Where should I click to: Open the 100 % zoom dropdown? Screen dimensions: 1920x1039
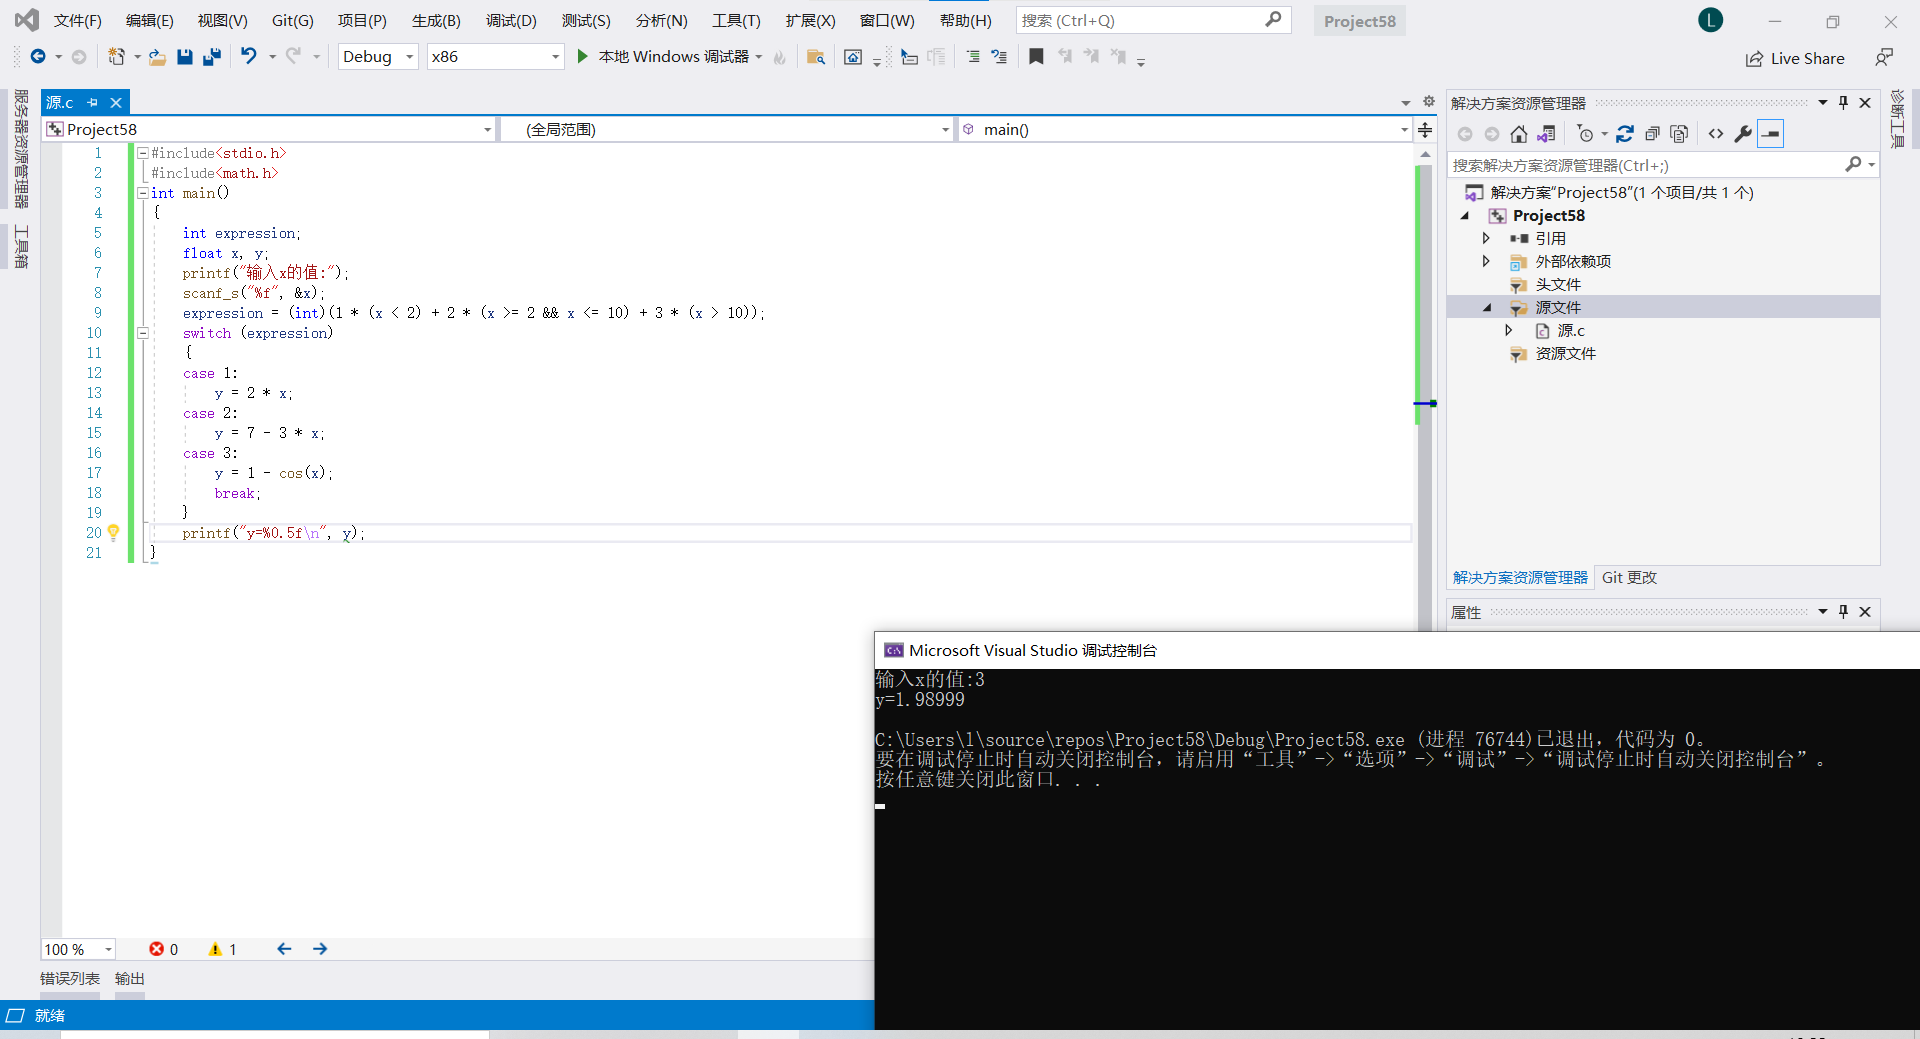pos(78,950)
